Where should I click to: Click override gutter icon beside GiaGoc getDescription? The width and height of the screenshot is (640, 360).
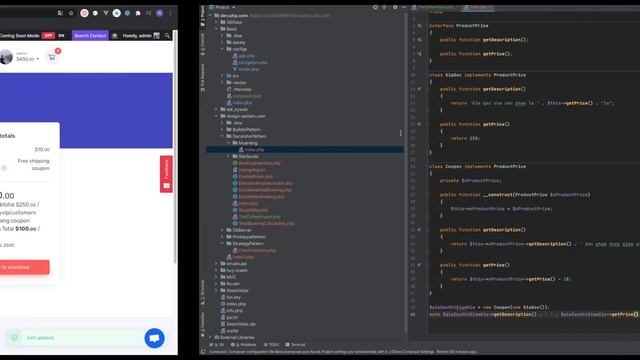(419, 89)
